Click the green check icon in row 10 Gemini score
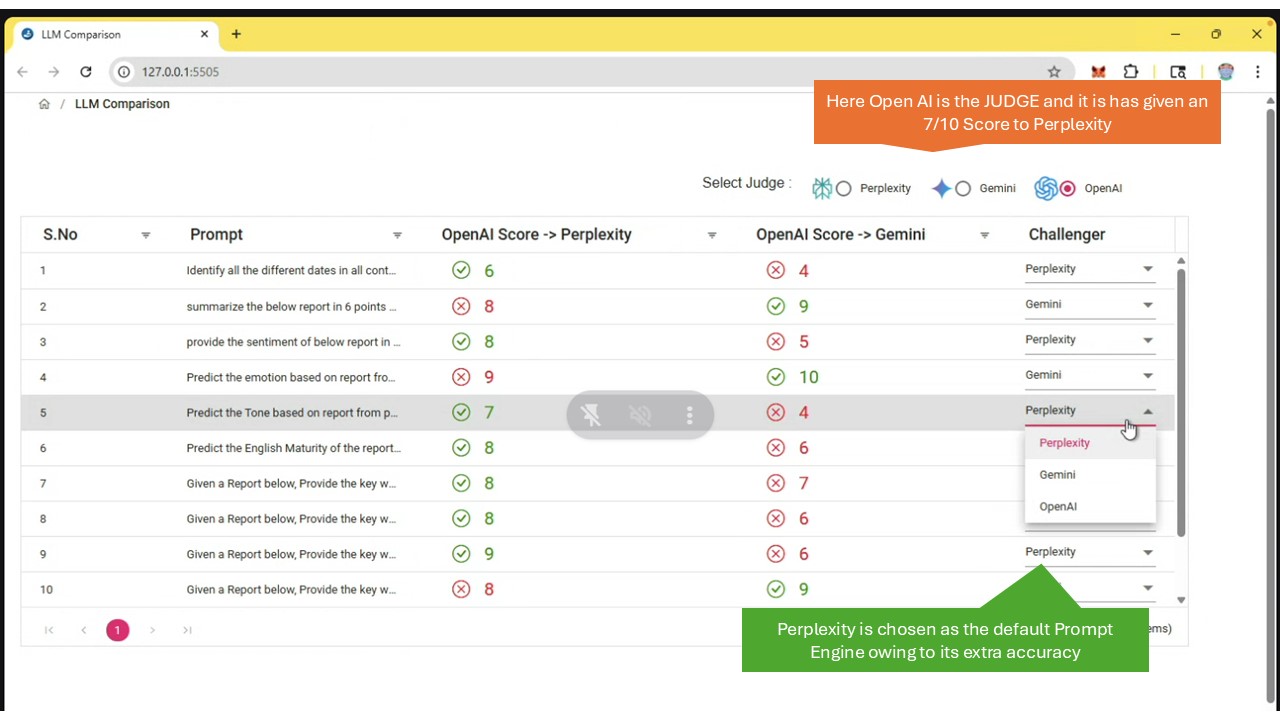 [x=775, y=589]
